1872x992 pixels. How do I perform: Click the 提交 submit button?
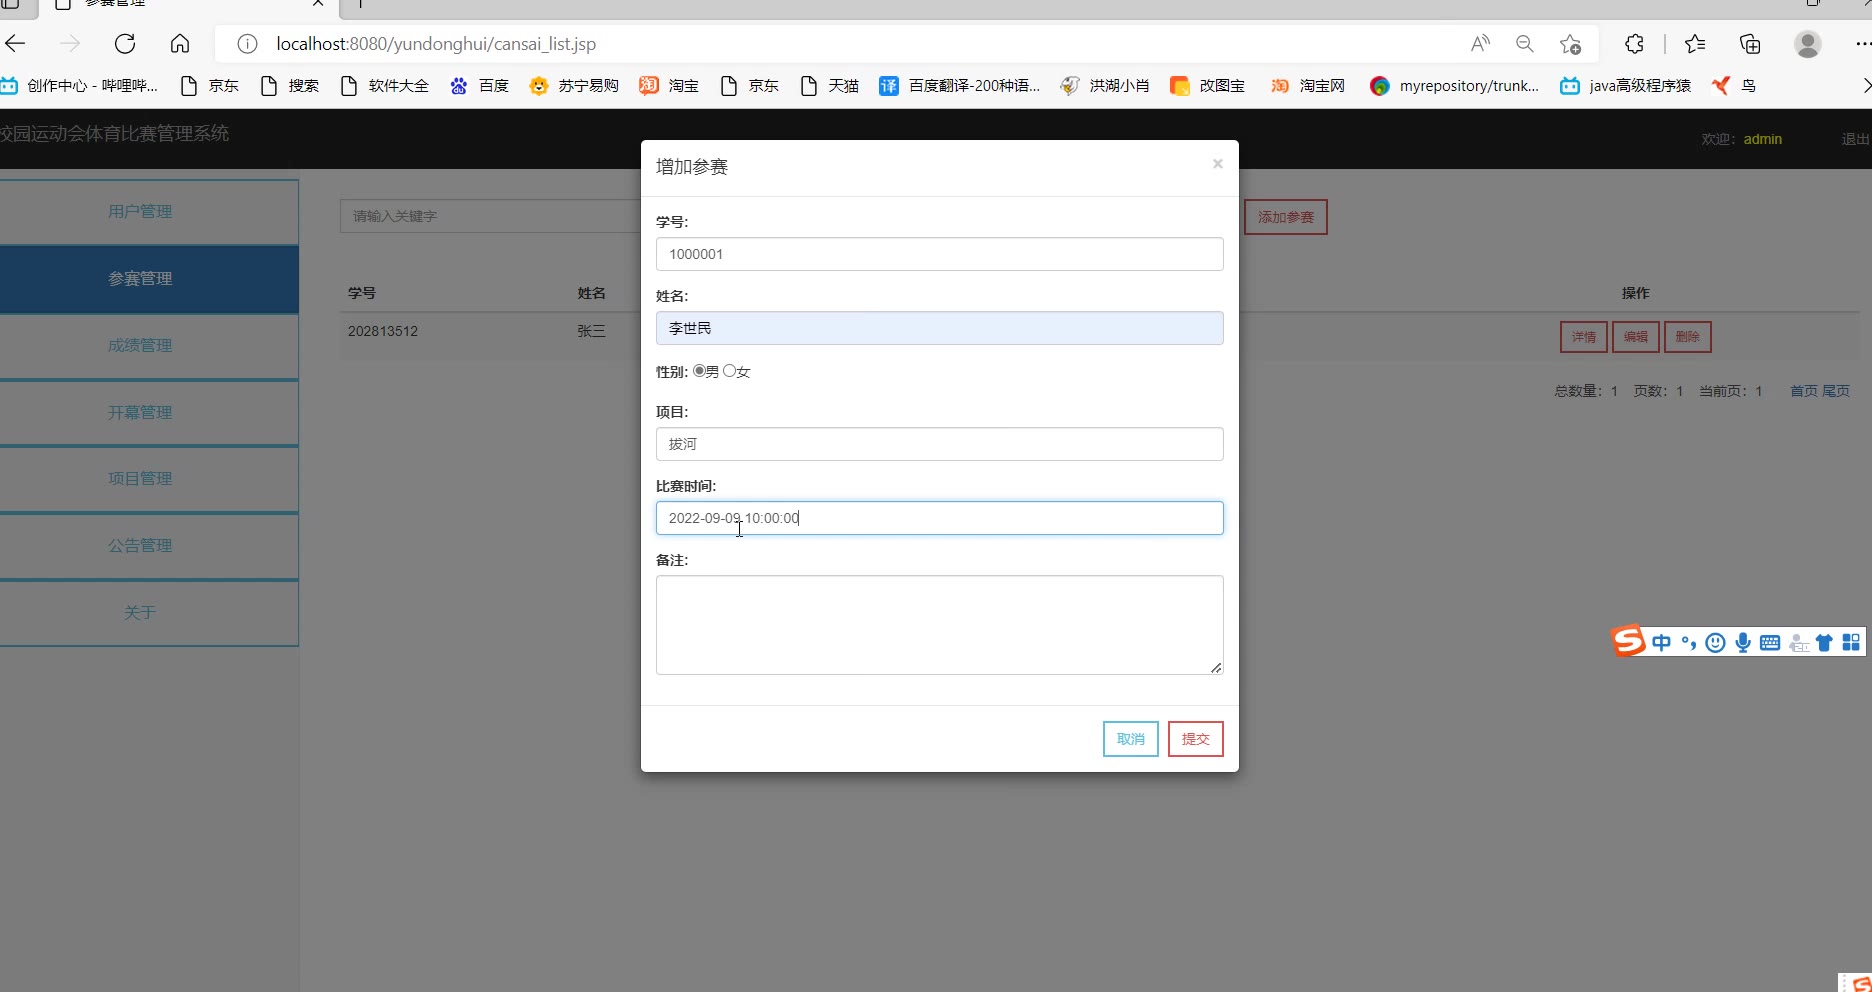pyautogui.click(x=1196, y=739)
